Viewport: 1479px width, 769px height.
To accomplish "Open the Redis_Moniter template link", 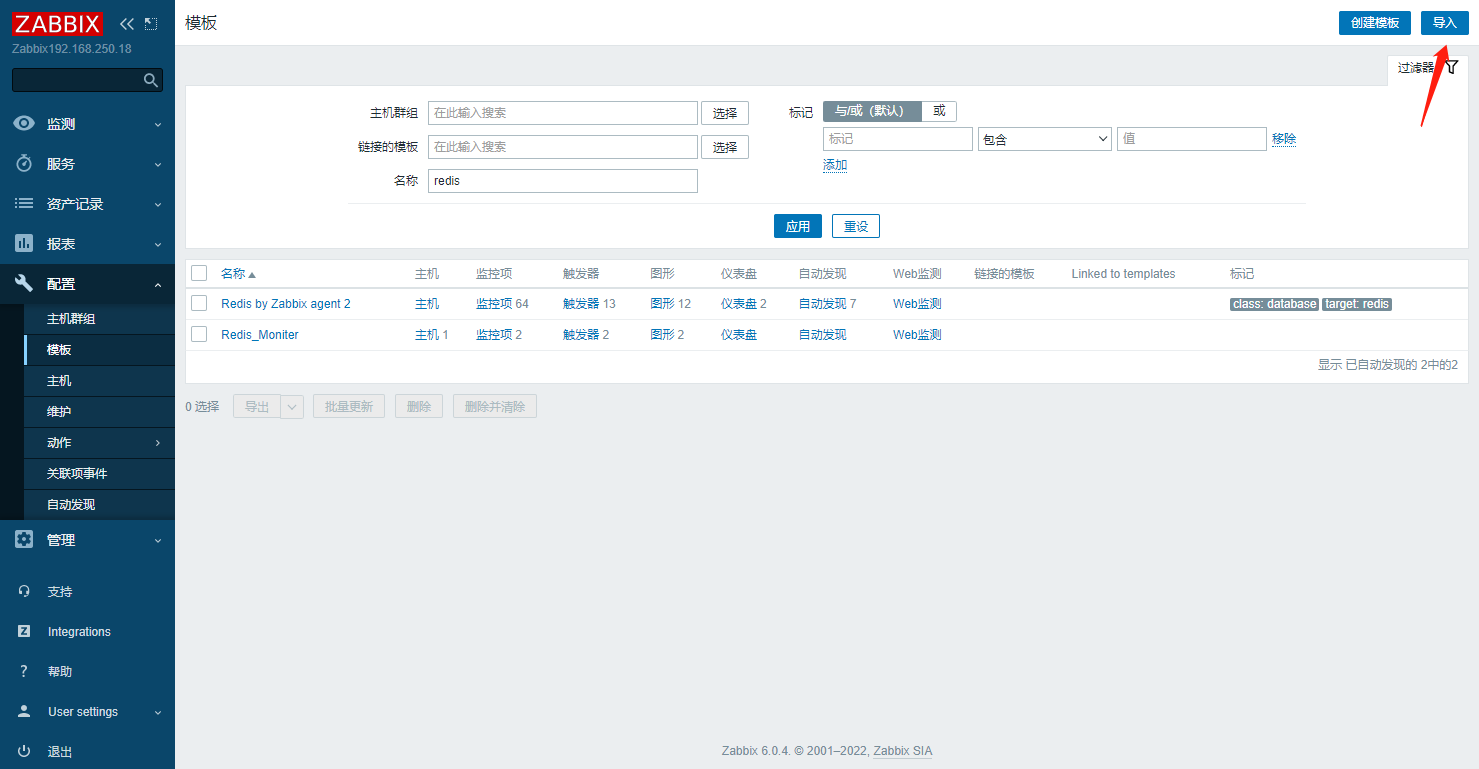I will pyautogui.click(x=260, y=335).
